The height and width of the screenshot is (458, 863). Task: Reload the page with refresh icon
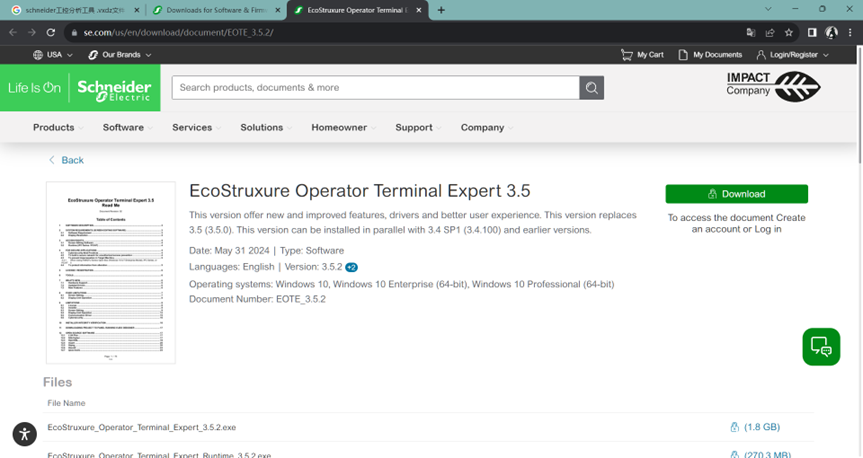51,32
